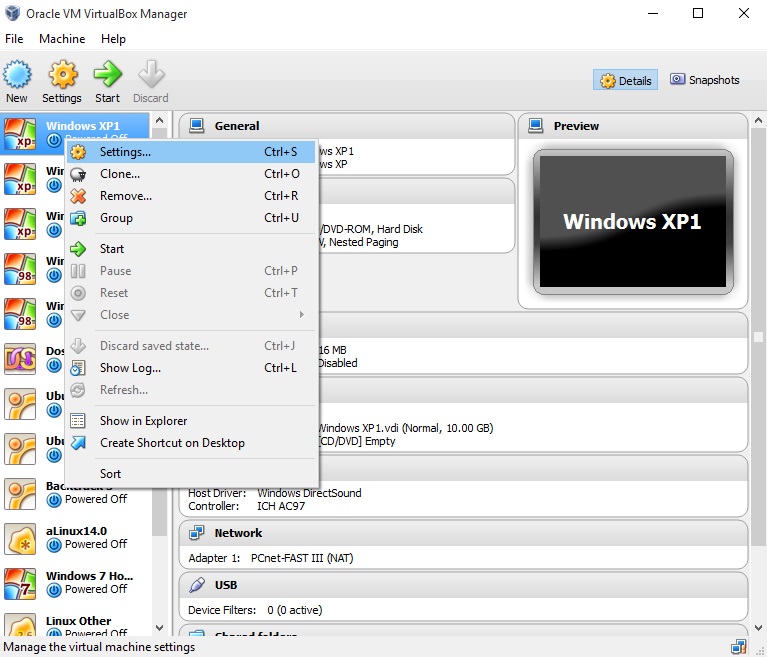The height and width of the screenshot is (657, 767).
Task: Click the '0 (0 active)' device filters value
Action: click(295, 610)
